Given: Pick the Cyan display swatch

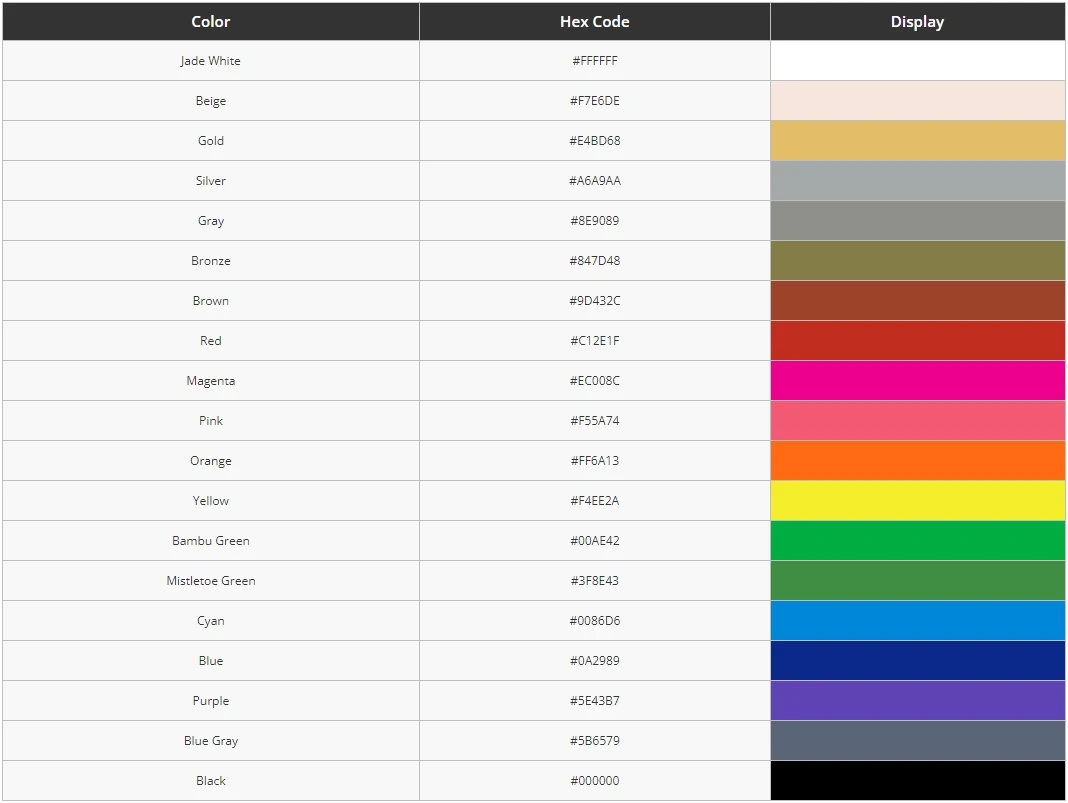Looking at the screenshot, I should click(x=917, y=621).
